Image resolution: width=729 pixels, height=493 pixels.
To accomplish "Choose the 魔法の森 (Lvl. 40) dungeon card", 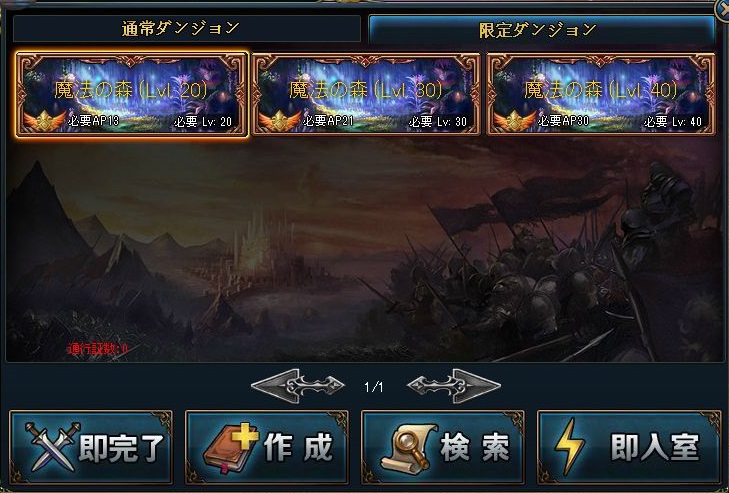I will click(x=601, y=94).
